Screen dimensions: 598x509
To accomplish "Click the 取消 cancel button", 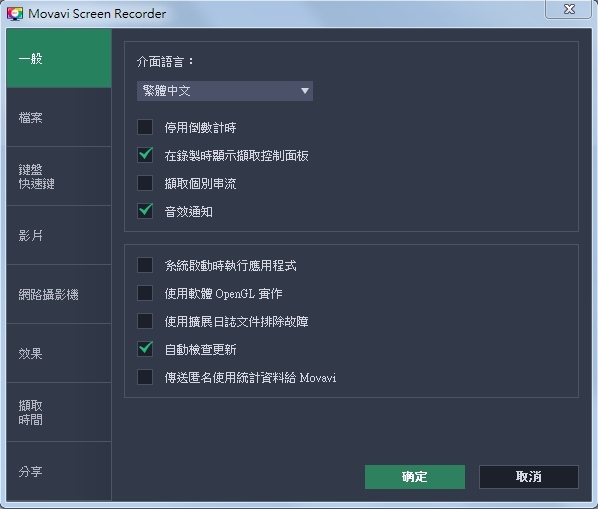I will (529, 477).
